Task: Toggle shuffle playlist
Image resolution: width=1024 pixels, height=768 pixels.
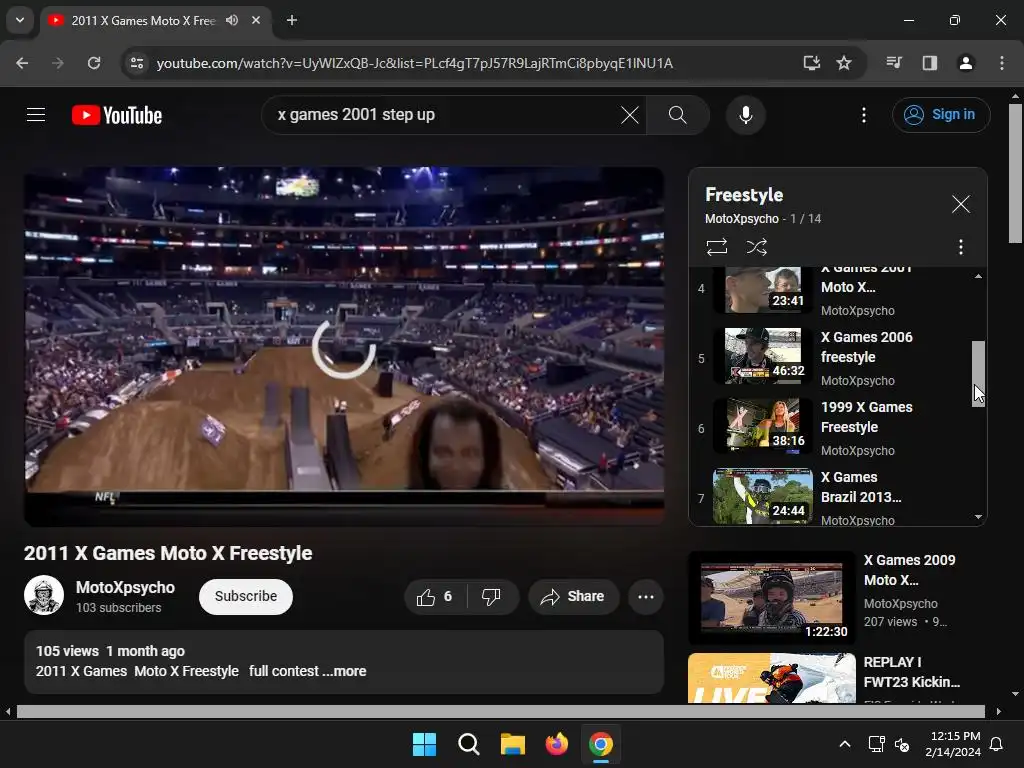Action: click(x=756, y=247)
